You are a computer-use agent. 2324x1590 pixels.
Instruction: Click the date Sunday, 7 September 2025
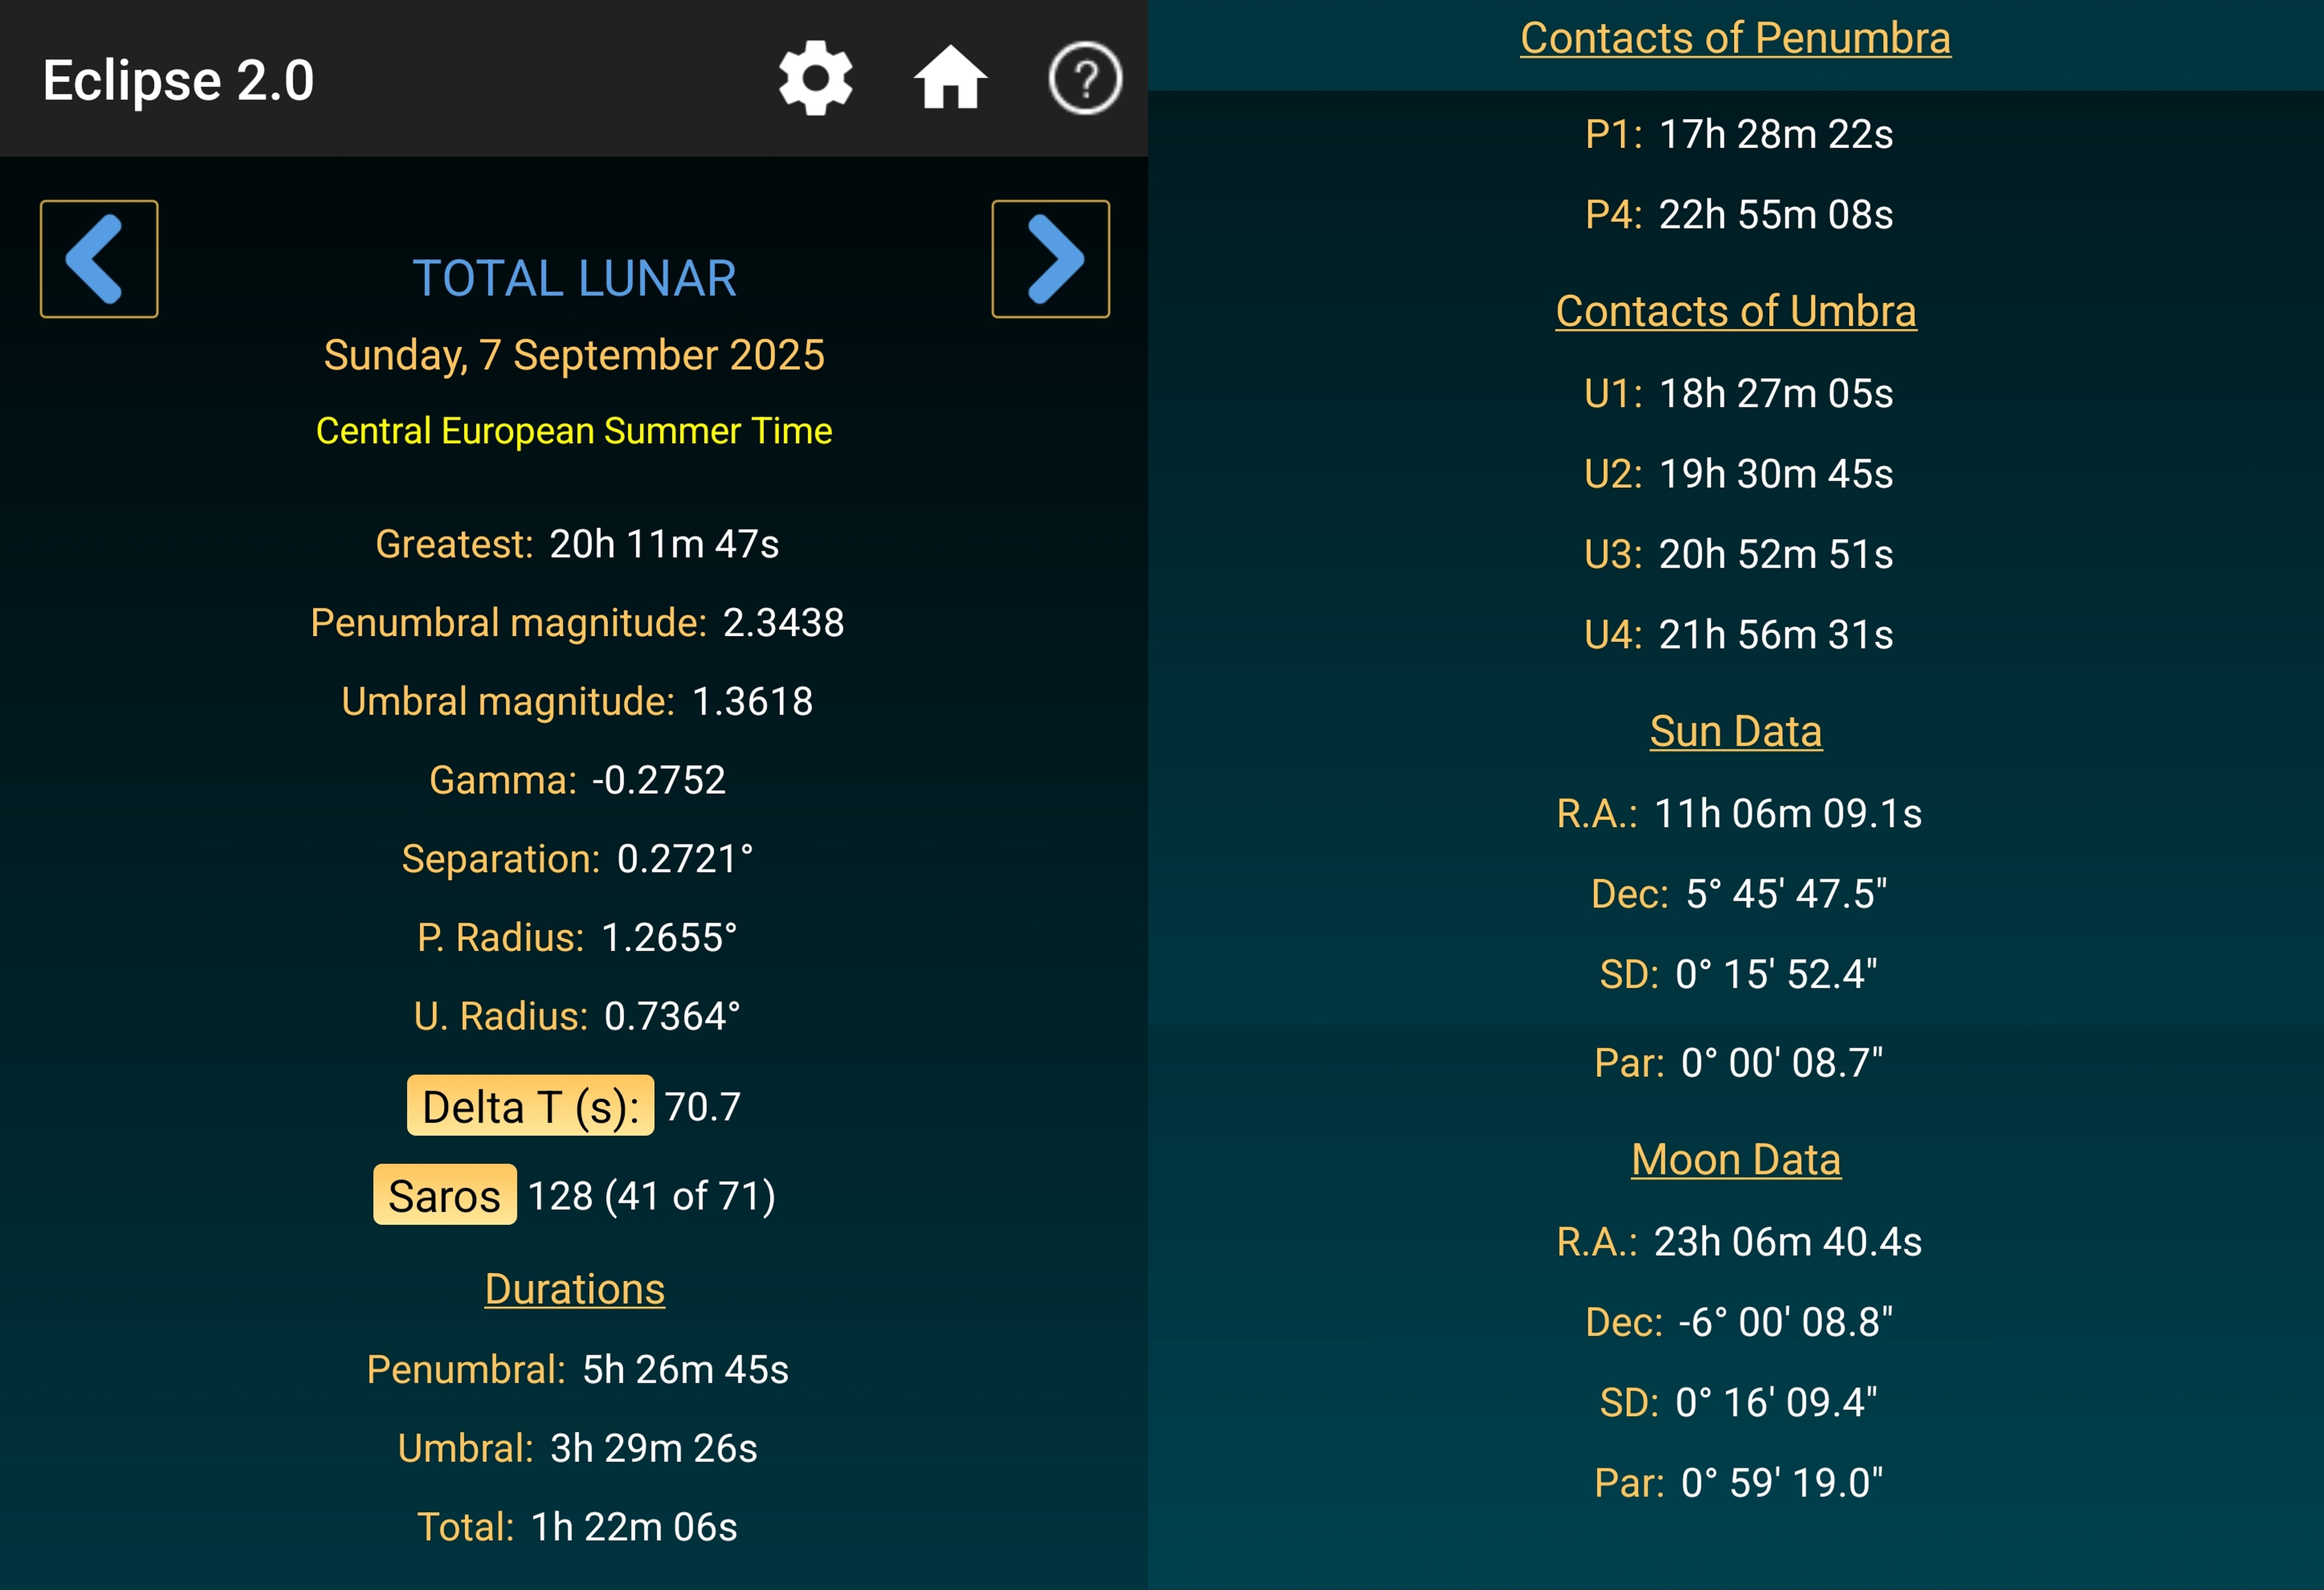pos(574,355)
